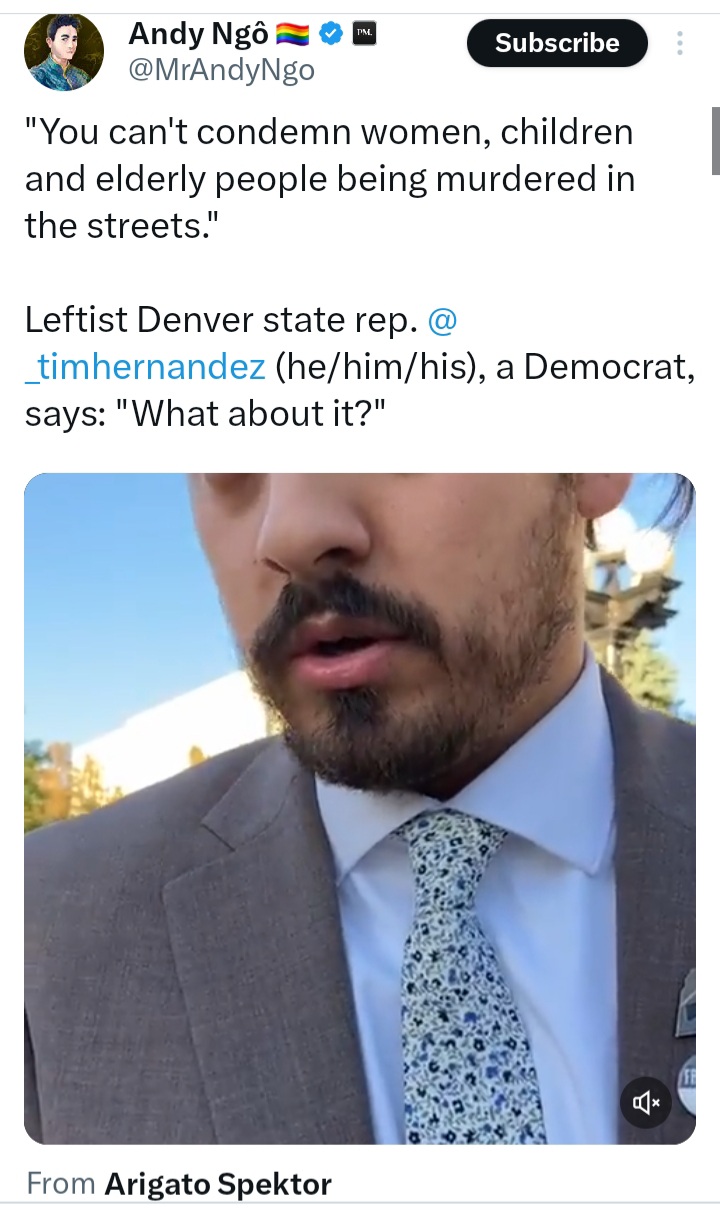Screen dimensions: 720x1214
Task: Unmute the video with the speaker icon
Action: 646,1103
